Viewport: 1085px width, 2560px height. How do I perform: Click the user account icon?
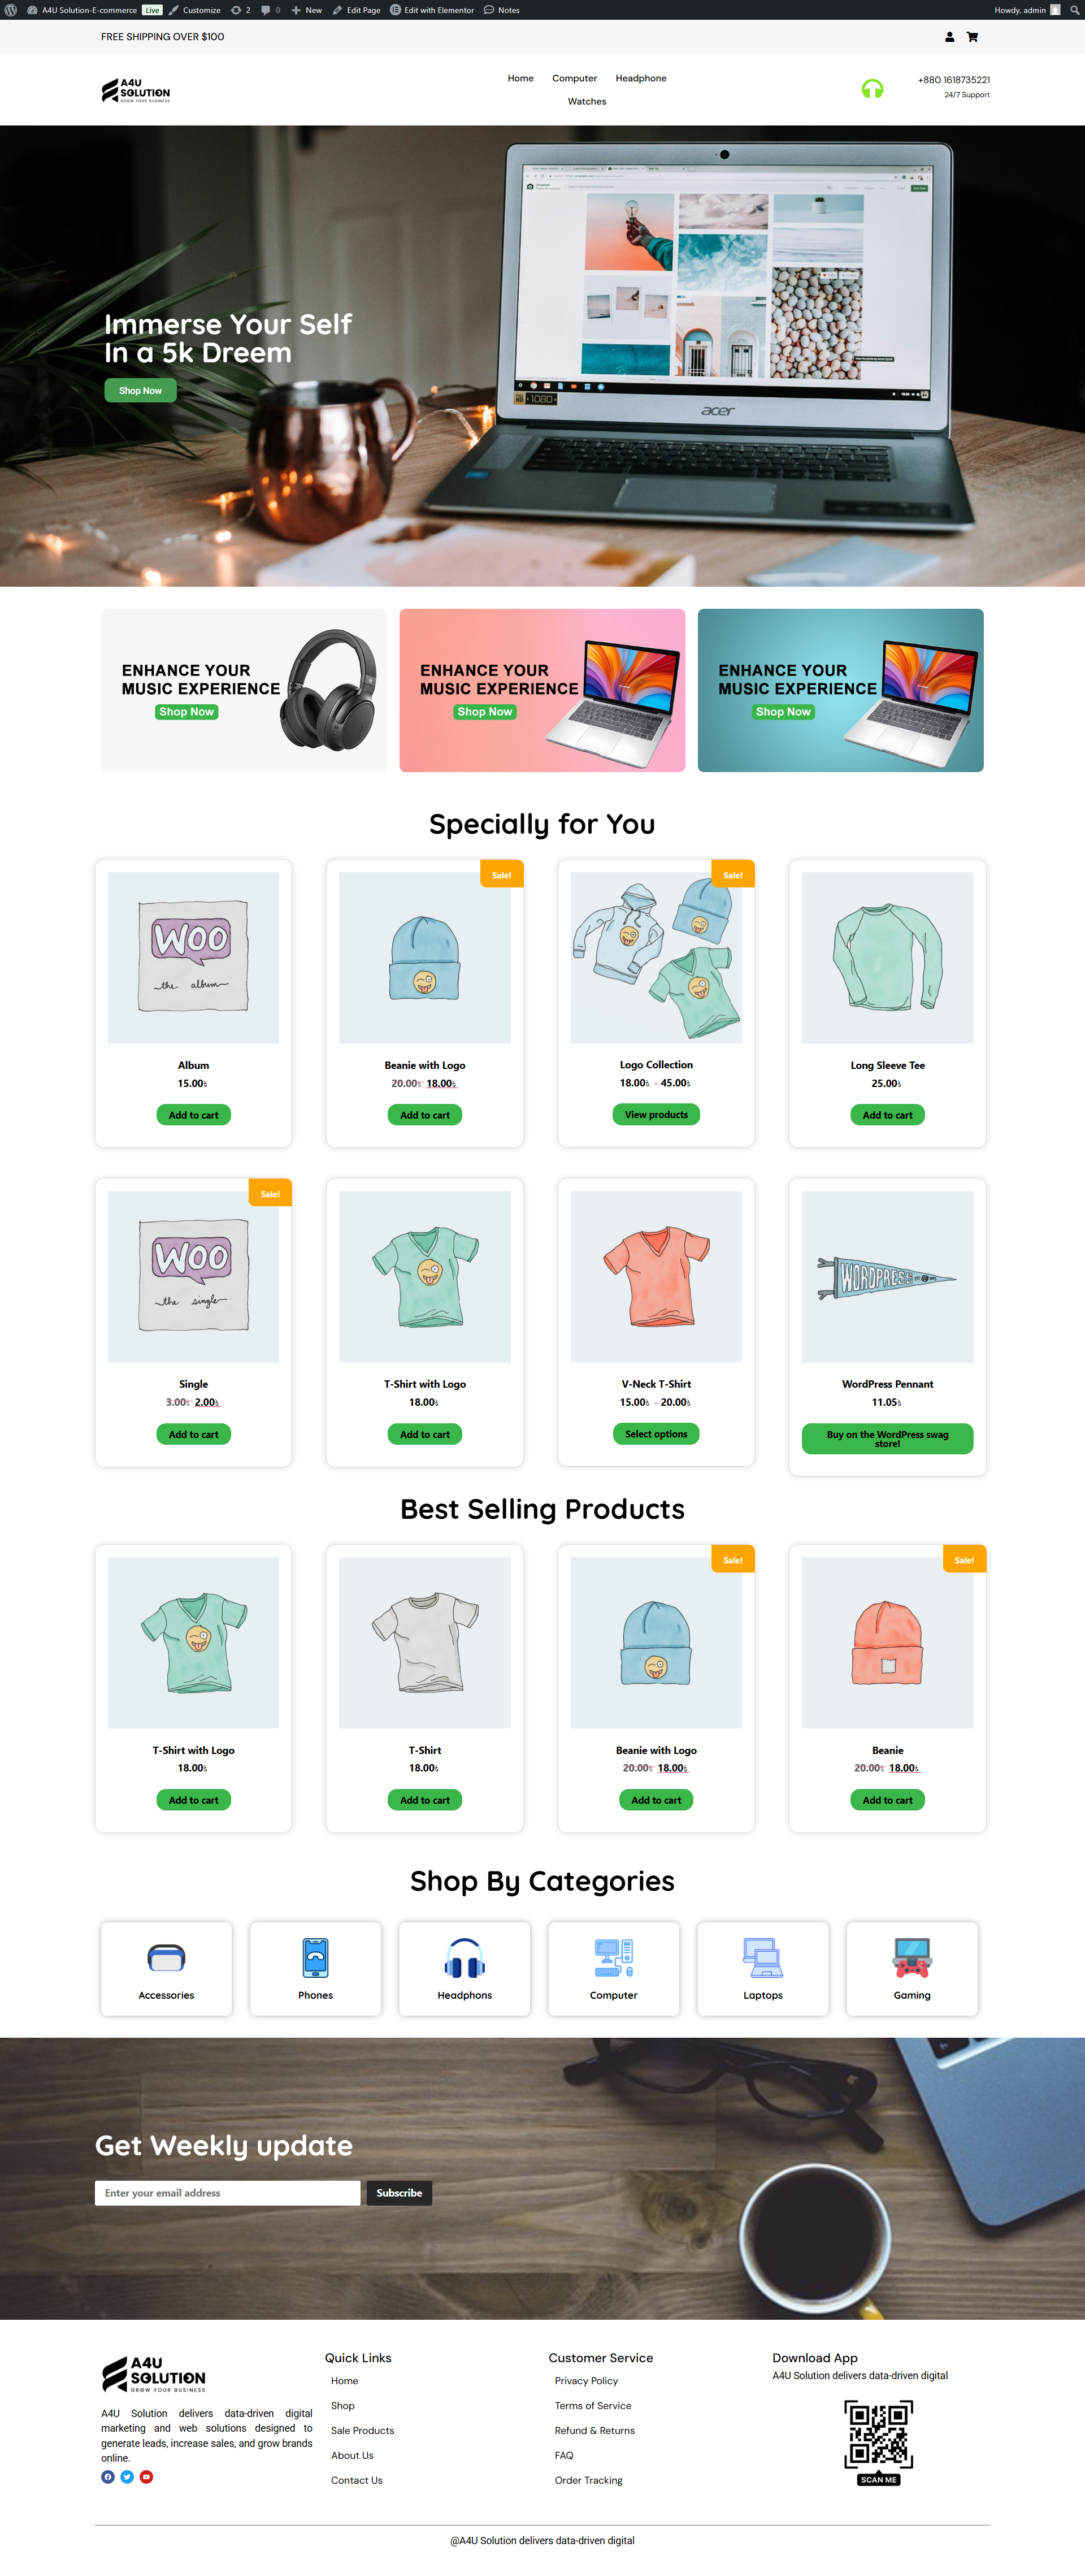point(949,37)
